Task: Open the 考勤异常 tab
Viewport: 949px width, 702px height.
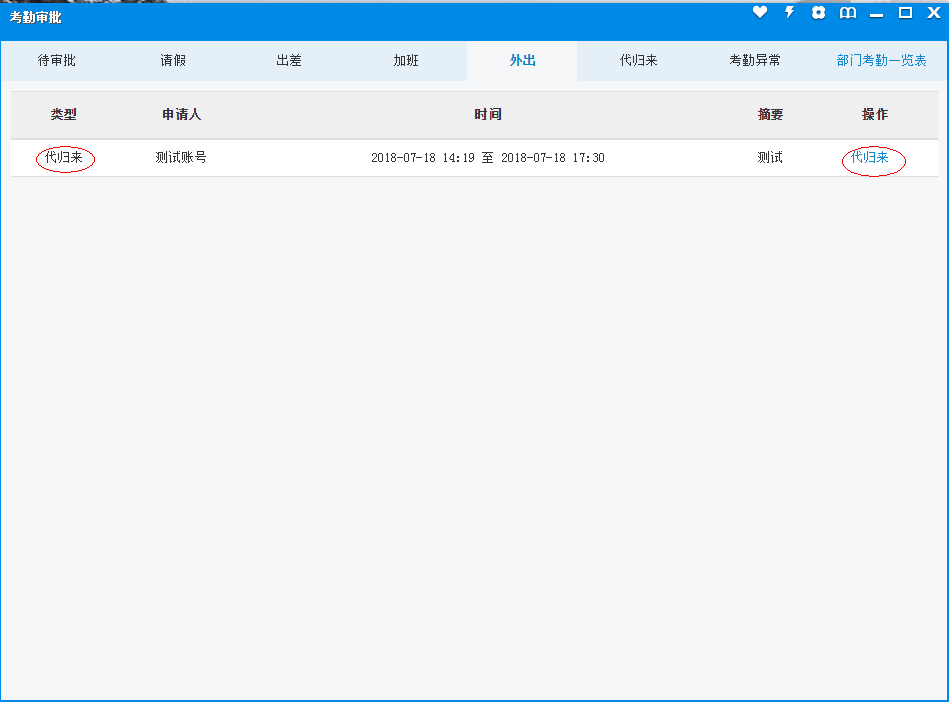Action: click(755, 61)
